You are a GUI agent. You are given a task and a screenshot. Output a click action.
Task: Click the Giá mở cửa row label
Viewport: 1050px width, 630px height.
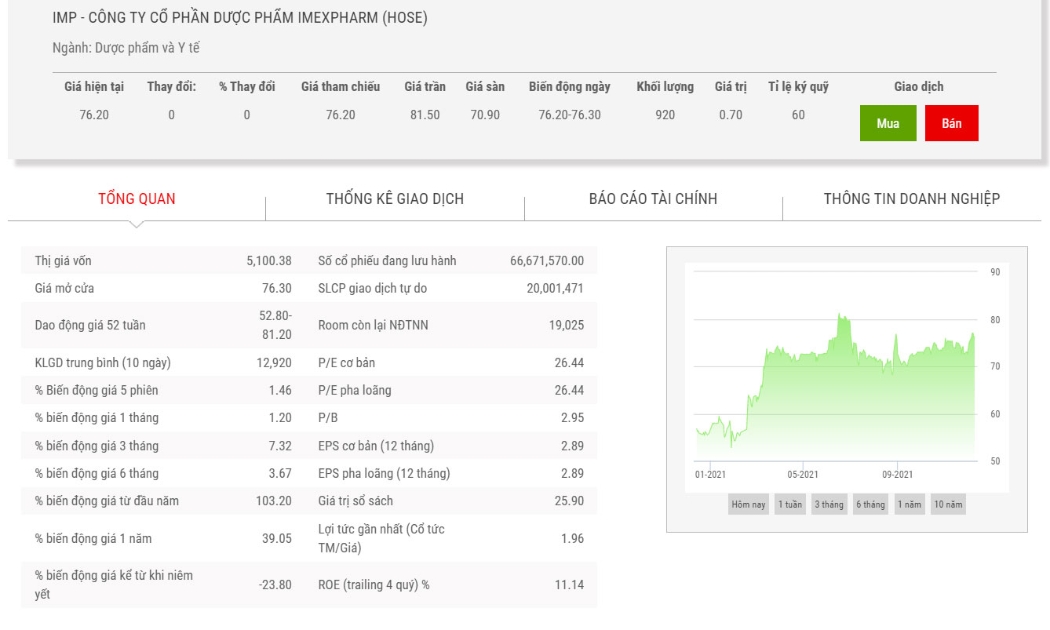[x=64, y=288]
